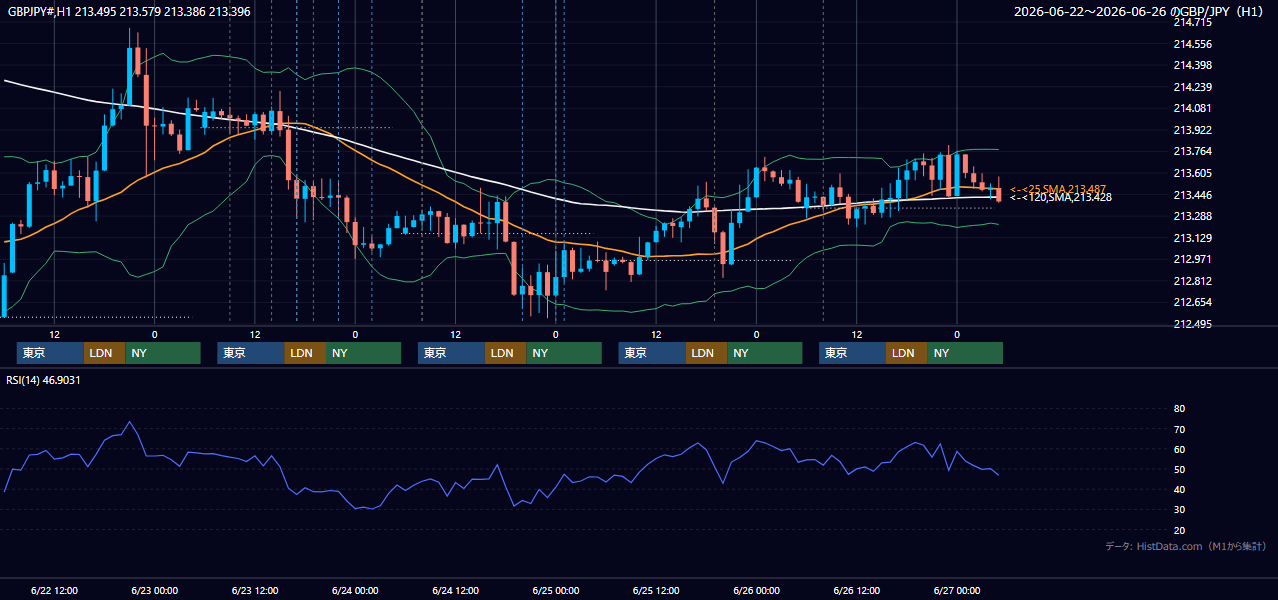Click the 6/22 12:00 date label
Screen dimensions: 1278x600
[54, 590]
